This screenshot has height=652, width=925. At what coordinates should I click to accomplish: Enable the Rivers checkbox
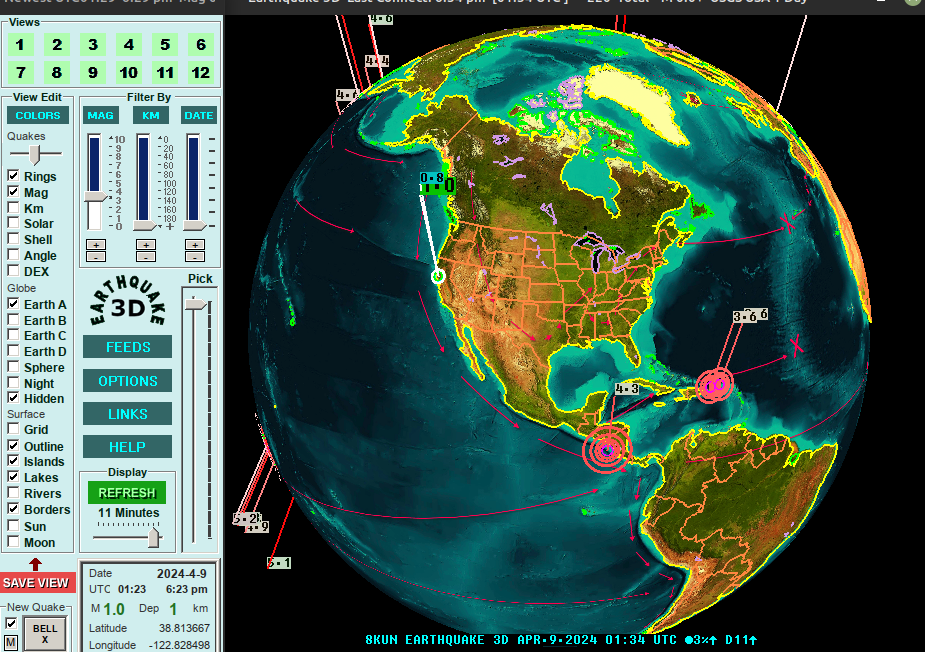click(x=13, y=493)
